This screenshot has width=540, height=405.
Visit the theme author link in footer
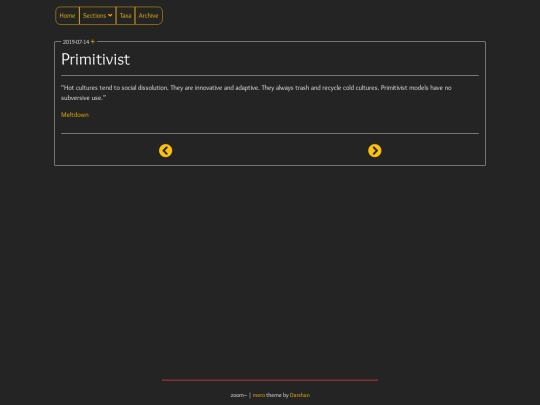point(300,395)
